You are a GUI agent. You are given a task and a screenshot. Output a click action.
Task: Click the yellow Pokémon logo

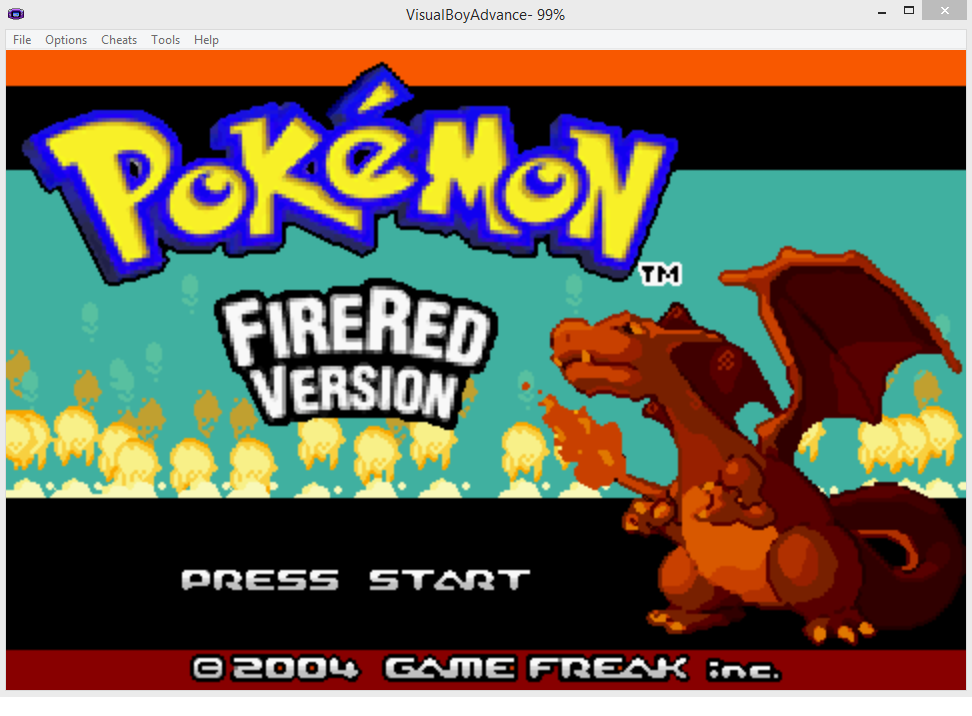tap(350, 180)
